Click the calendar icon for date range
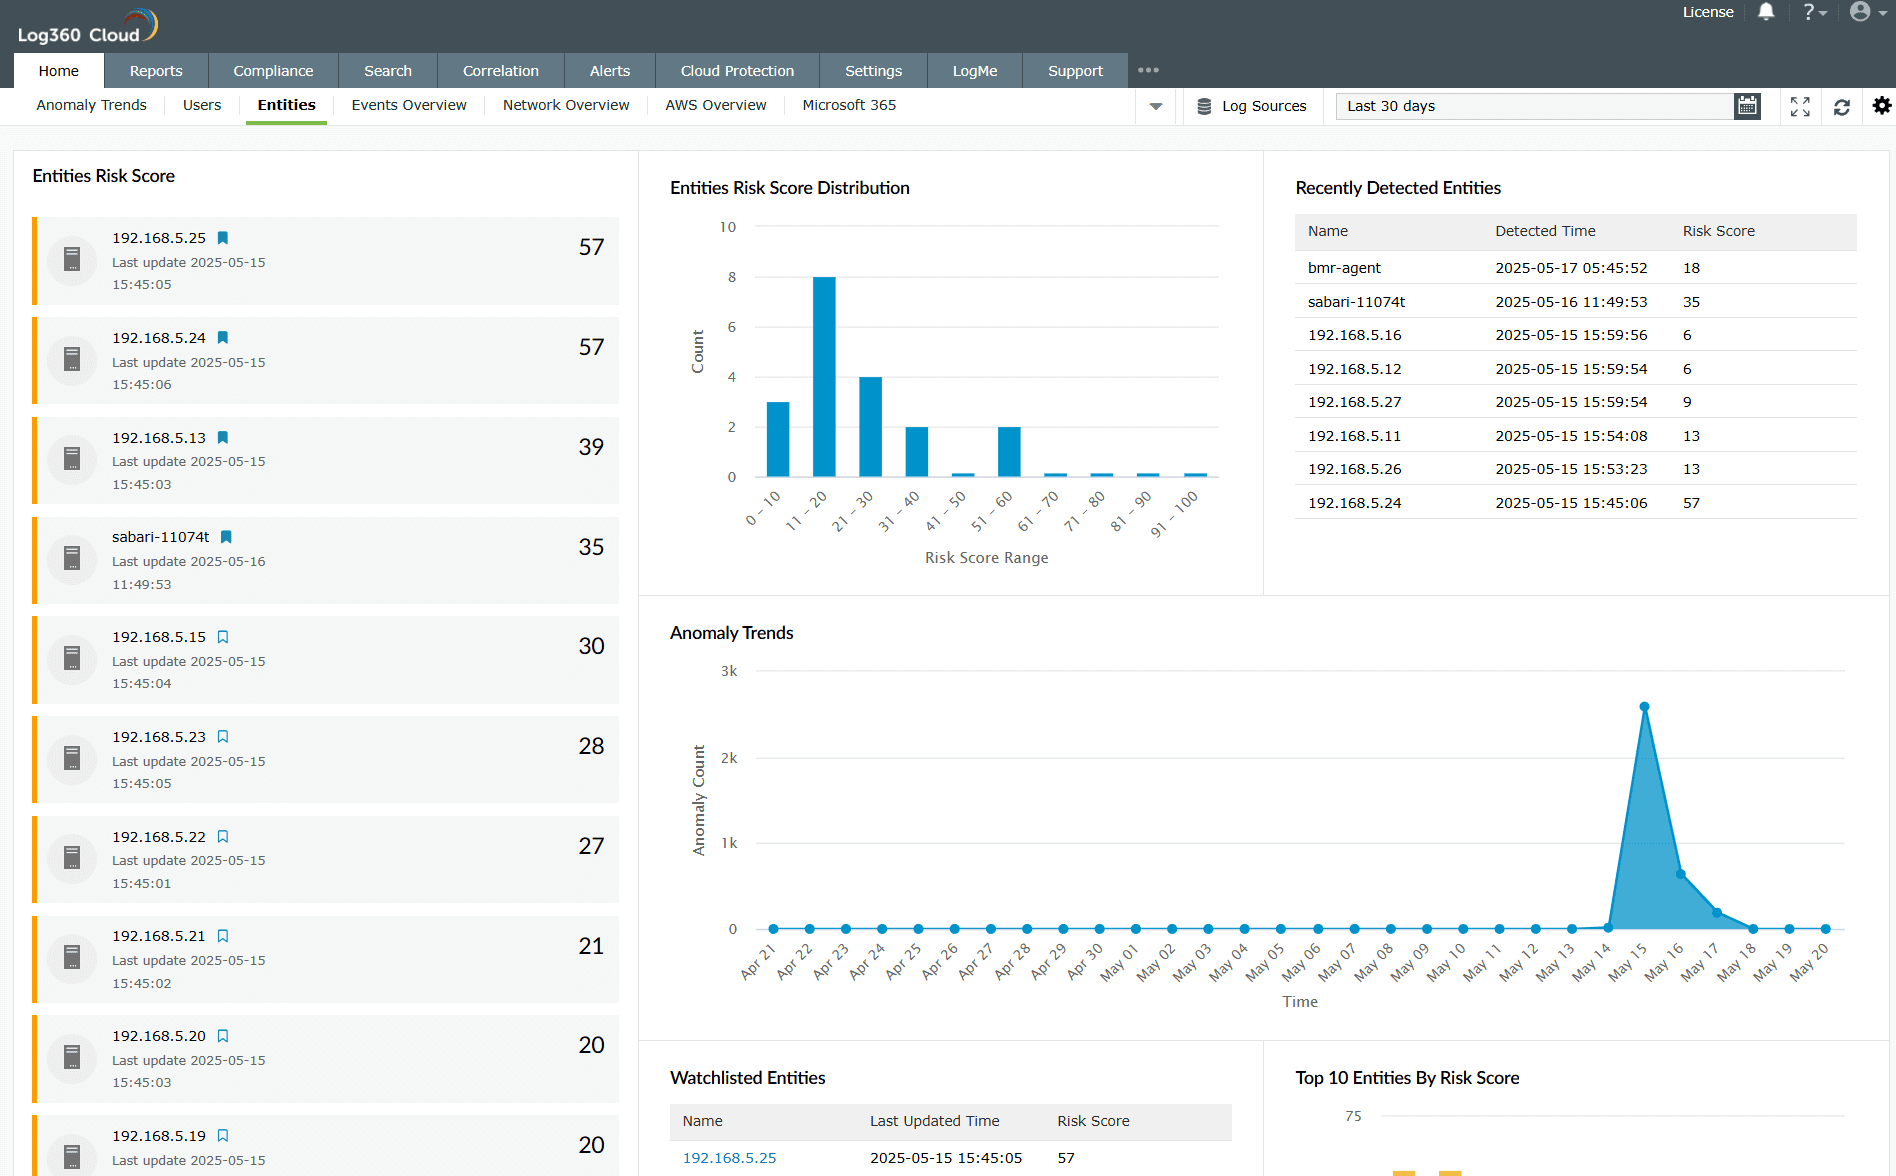 1747,106
